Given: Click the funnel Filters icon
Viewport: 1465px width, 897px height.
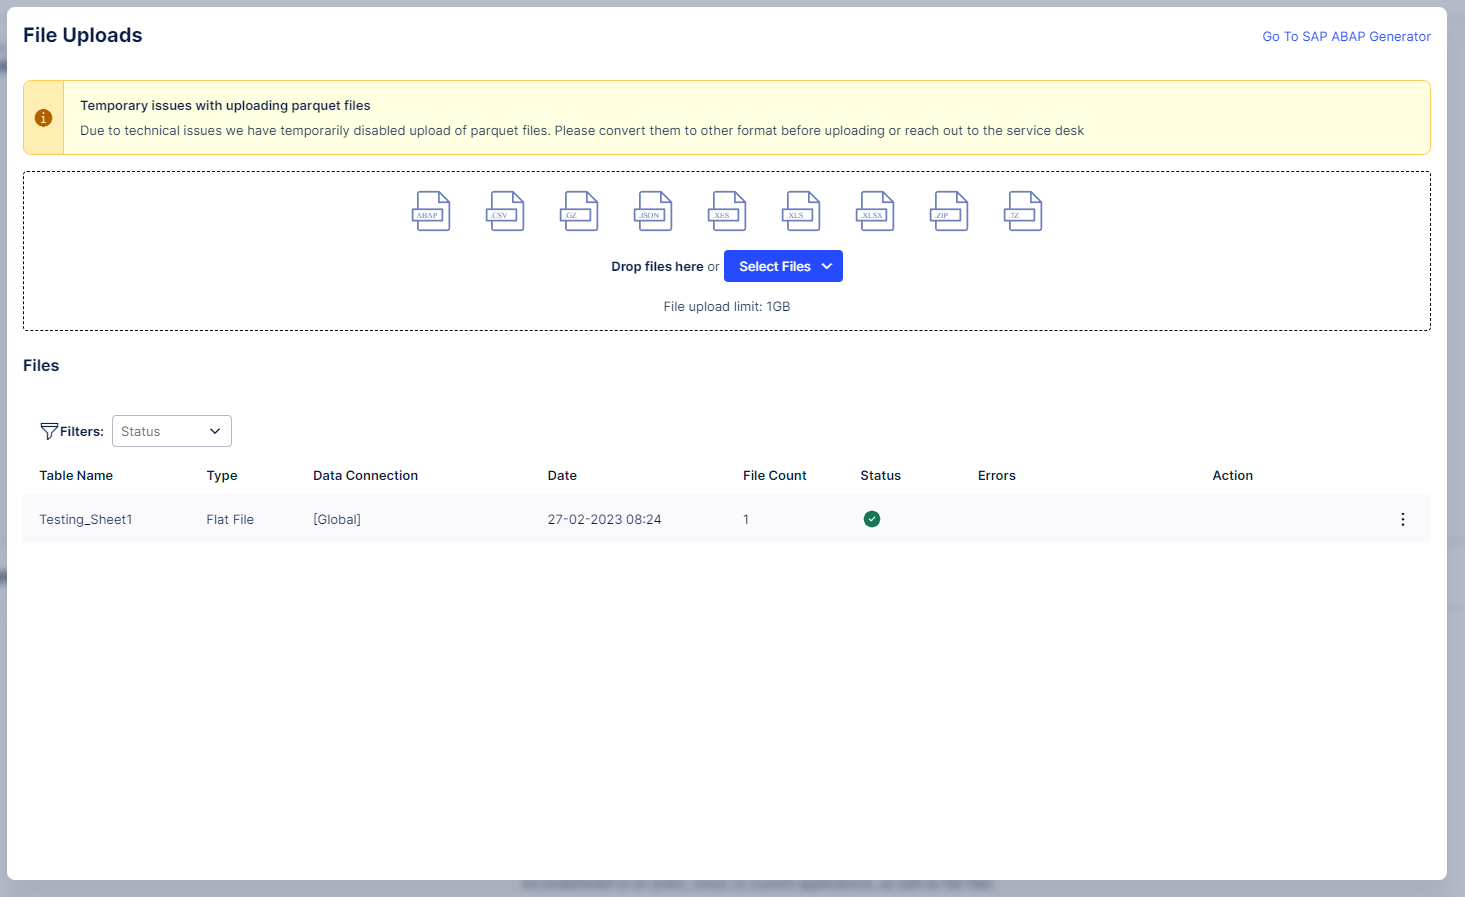Looking at the screenshot, I should [48, 431].
